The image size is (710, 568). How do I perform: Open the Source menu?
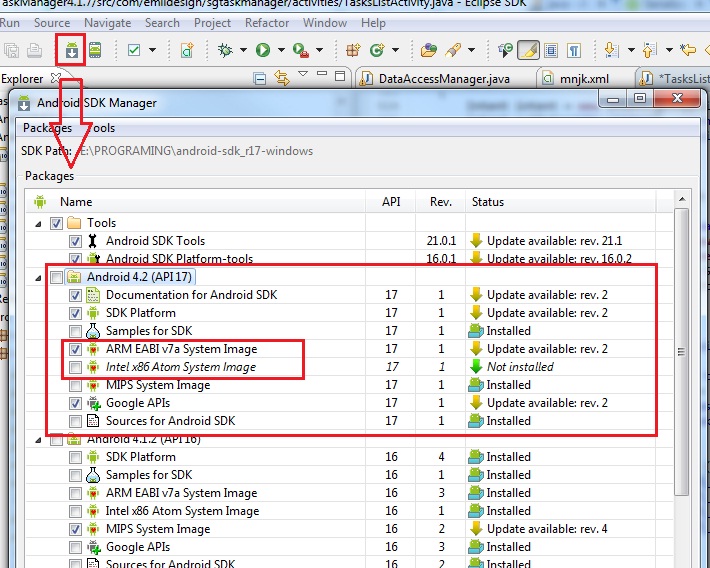click(x=52, y=23)
